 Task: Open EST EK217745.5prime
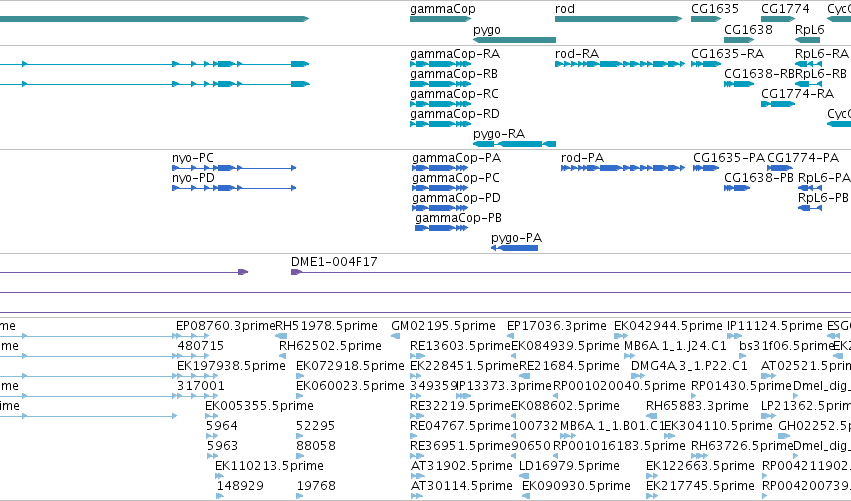tap(700, 486)
